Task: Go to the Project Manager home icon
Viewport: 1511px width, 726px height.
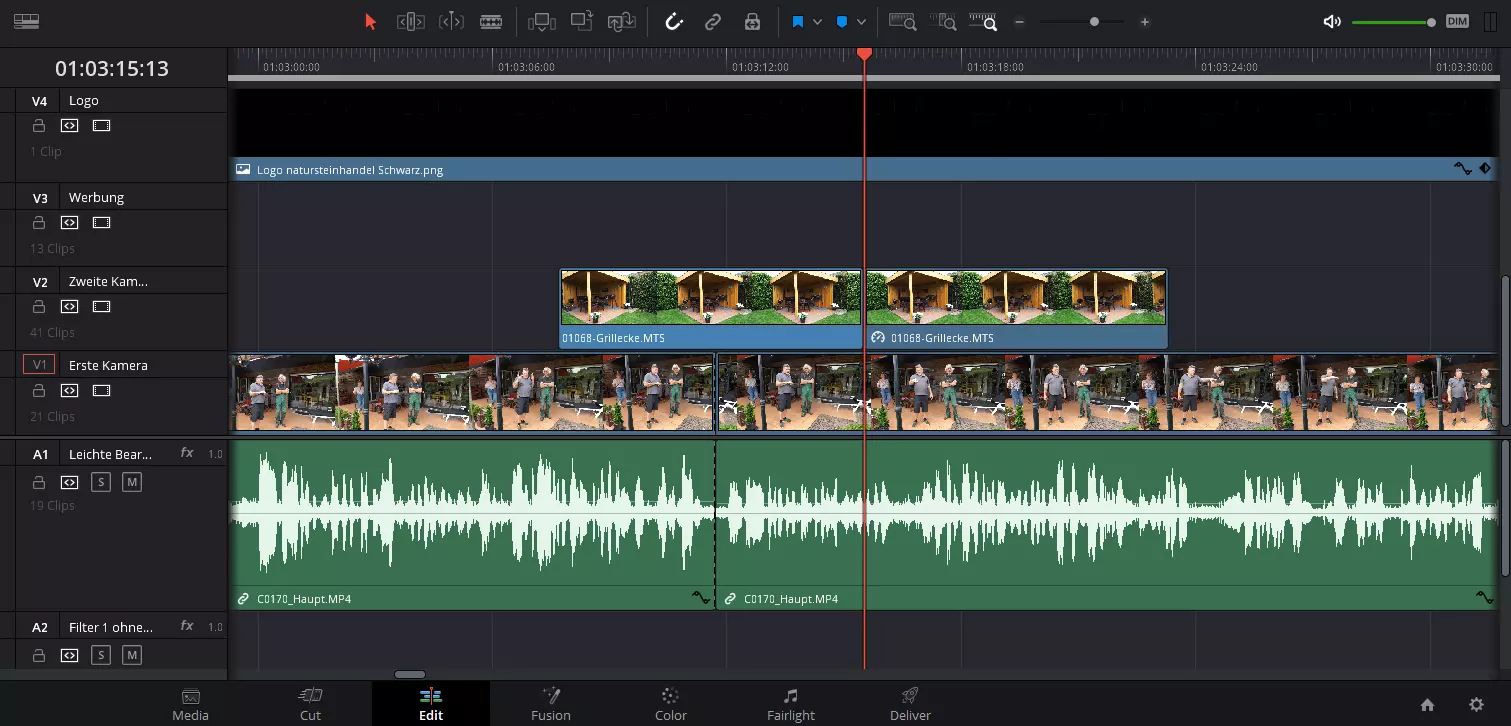Action: 1427,704
